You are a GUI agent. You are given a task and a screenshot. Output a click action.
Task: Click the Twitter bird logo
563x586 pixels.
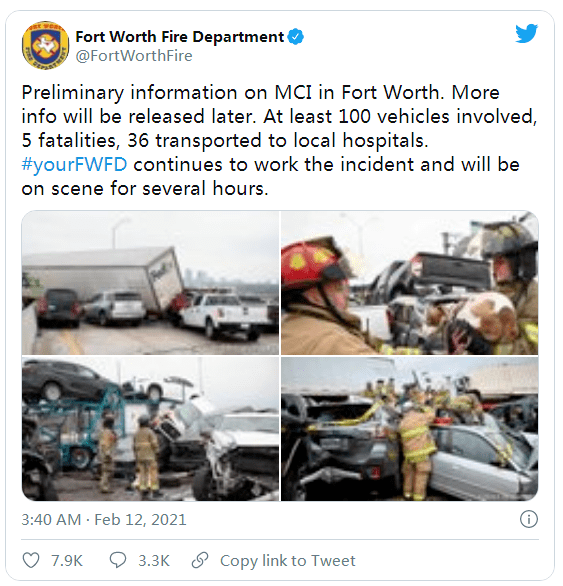coord(526,33)
